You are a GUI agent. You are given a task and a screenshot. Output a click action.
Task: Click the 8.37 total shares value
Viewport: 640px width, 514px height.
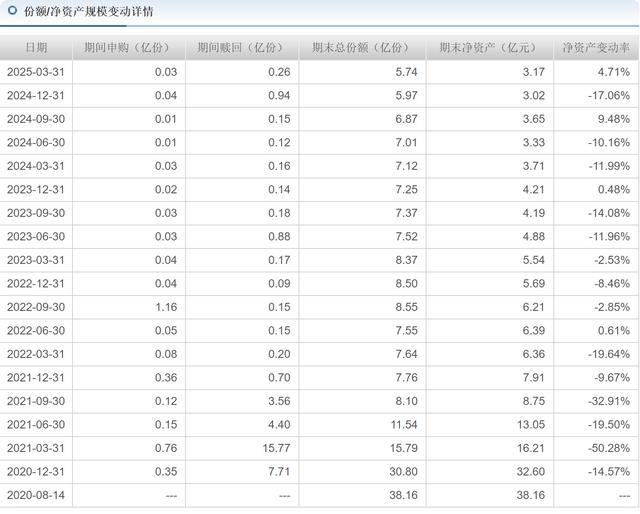(x=407, y=260)
